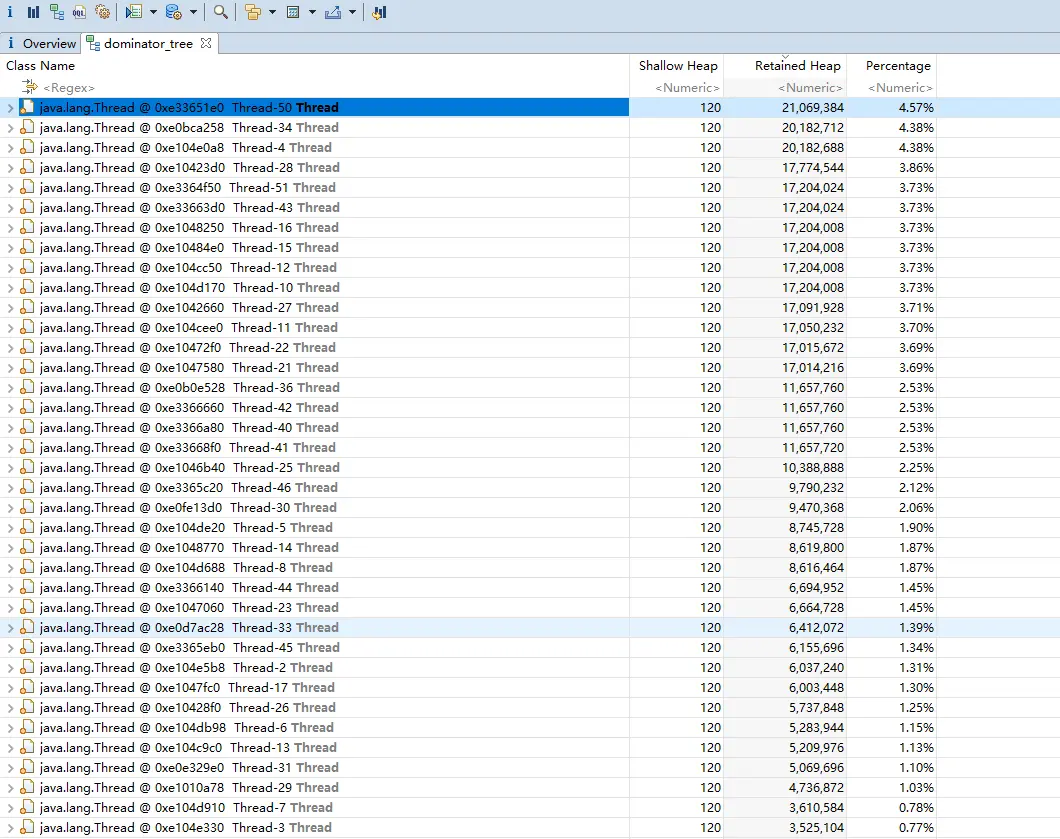Image resolution: width=1060 pixels, height=839 pixels.
Task: Open the Dominator Tree toolbar icon
Action: pyautogui.click(x=56, y=12)
